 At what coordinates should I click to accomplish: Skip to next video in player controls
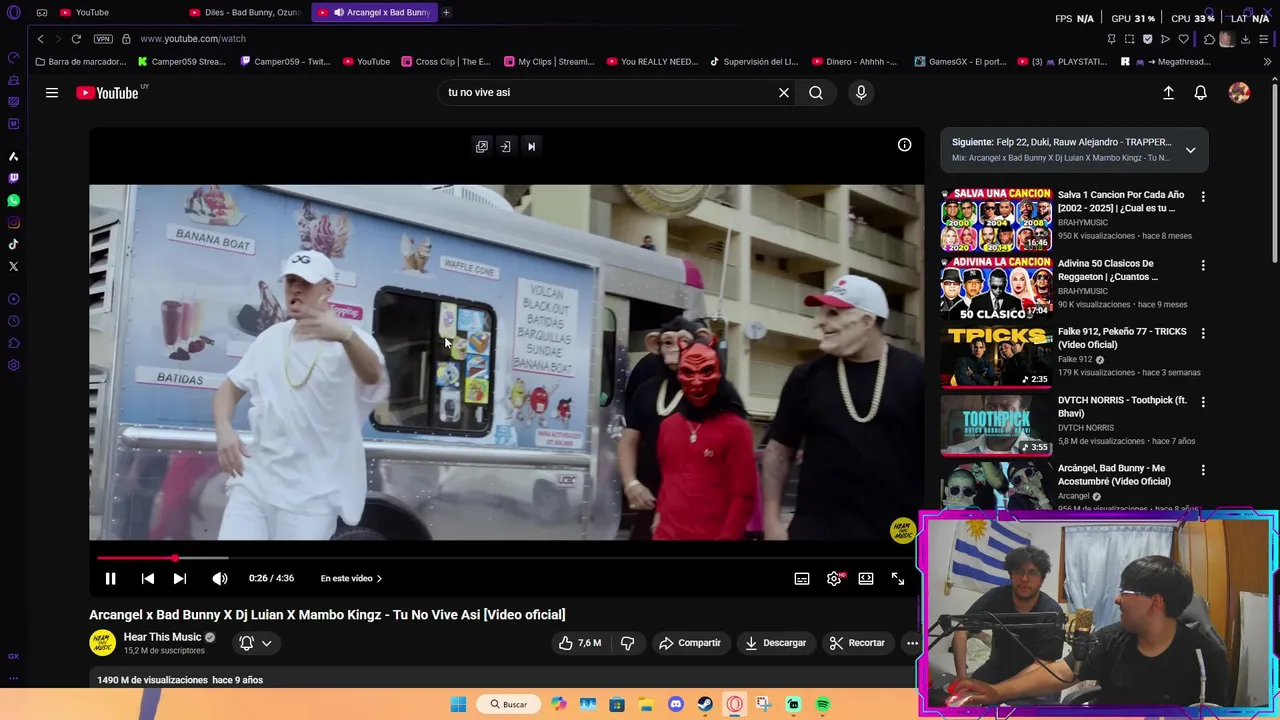pos(179,578)
